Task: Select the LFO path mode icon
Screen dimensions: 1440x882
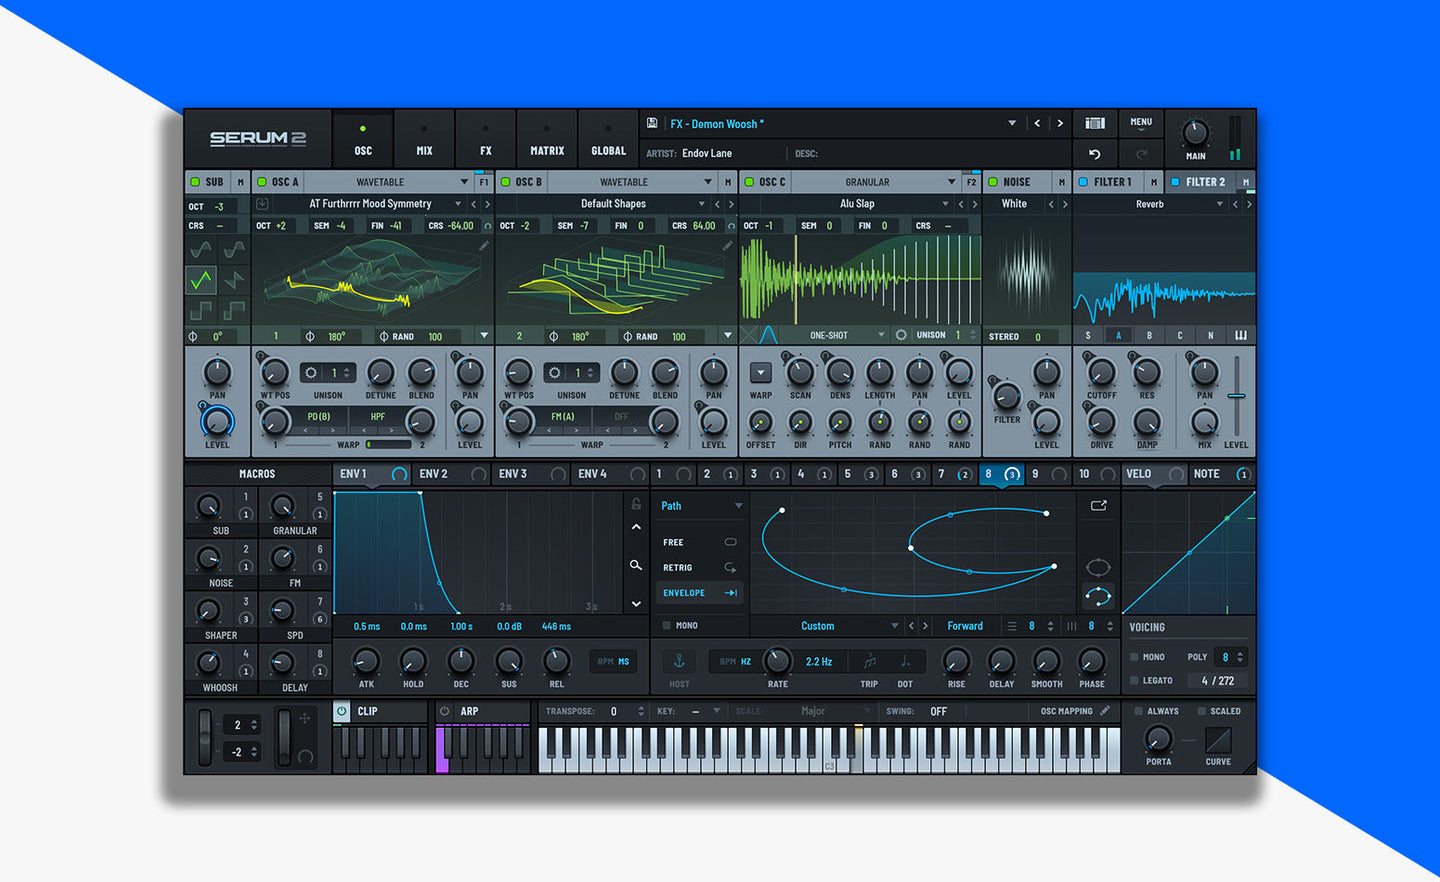Action: tap(1098, 597)
